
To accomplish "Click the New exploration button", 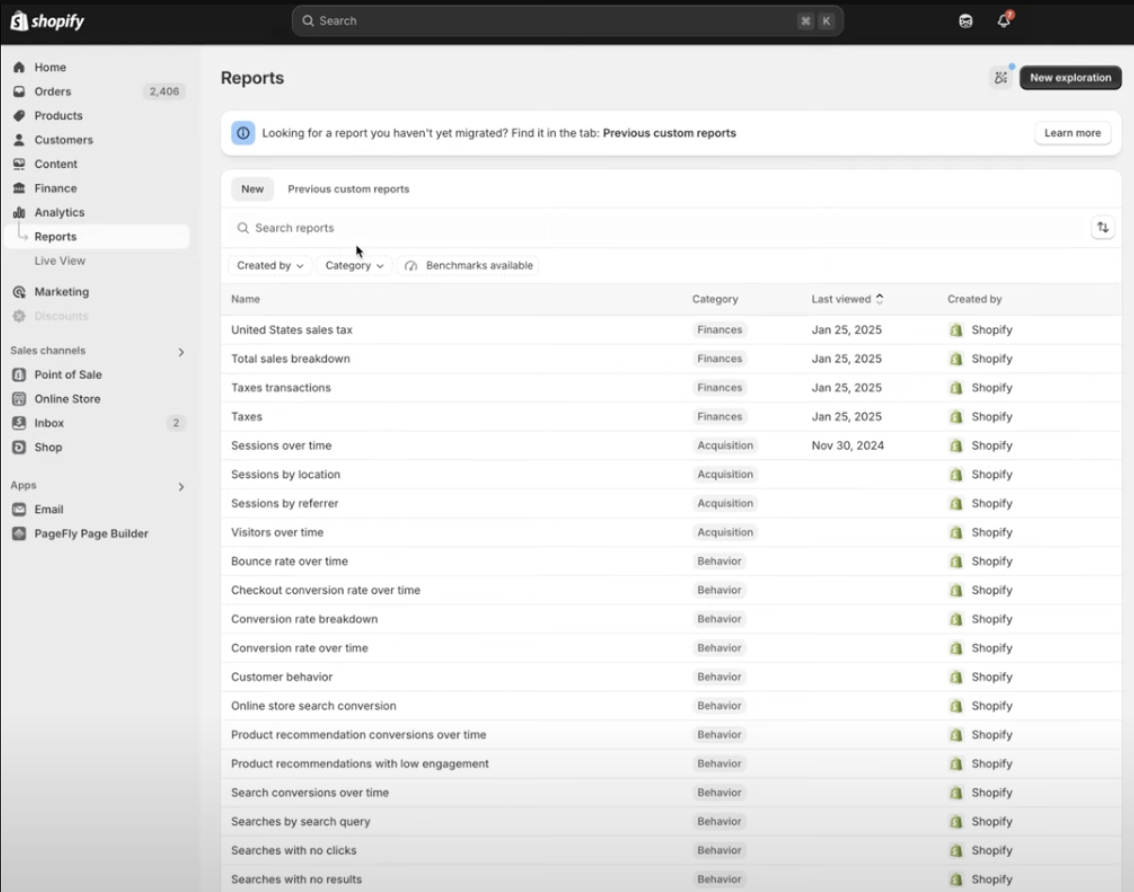I will pyautogui.click(x=1070, y=77).
